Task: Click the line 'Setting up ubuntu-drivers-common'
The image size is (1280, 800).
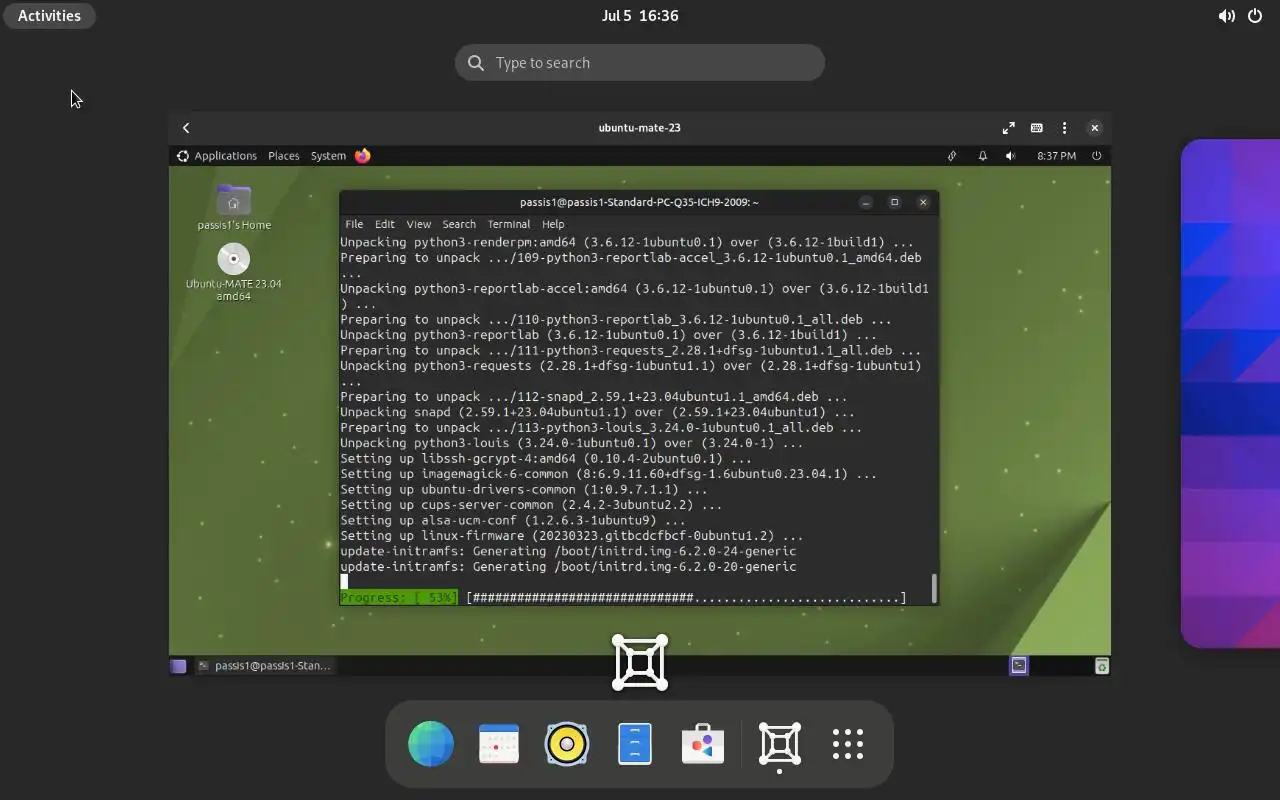Action: coord(524,490)
